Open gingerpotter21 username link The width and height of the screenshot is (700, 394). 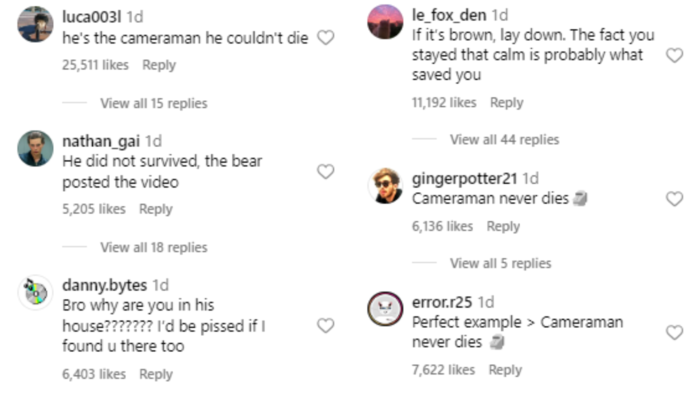click(464, 179)
